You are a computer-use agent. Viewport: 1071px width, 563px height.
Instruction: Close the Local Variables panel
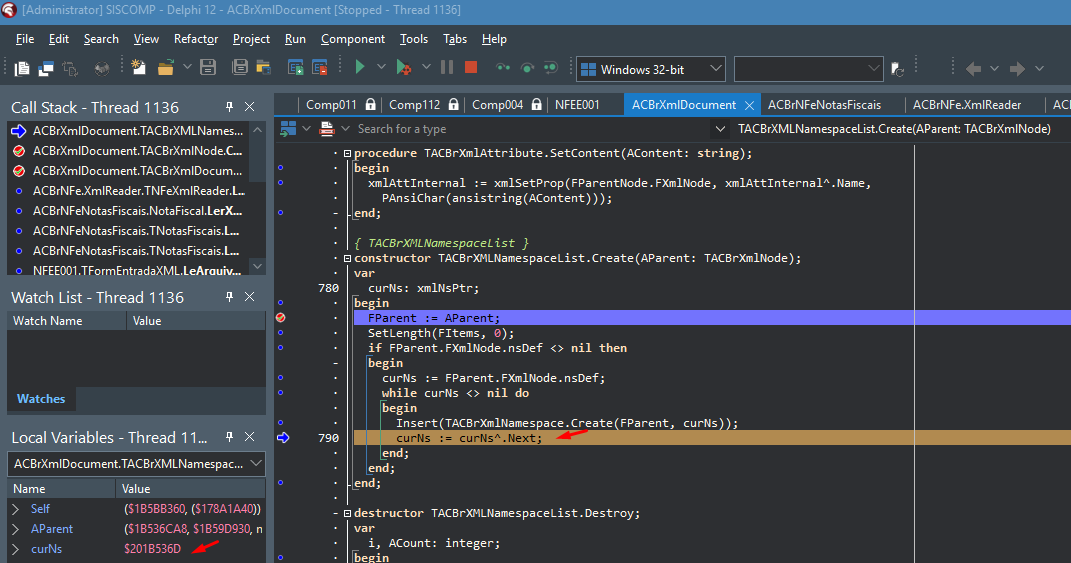pos(249,437)
